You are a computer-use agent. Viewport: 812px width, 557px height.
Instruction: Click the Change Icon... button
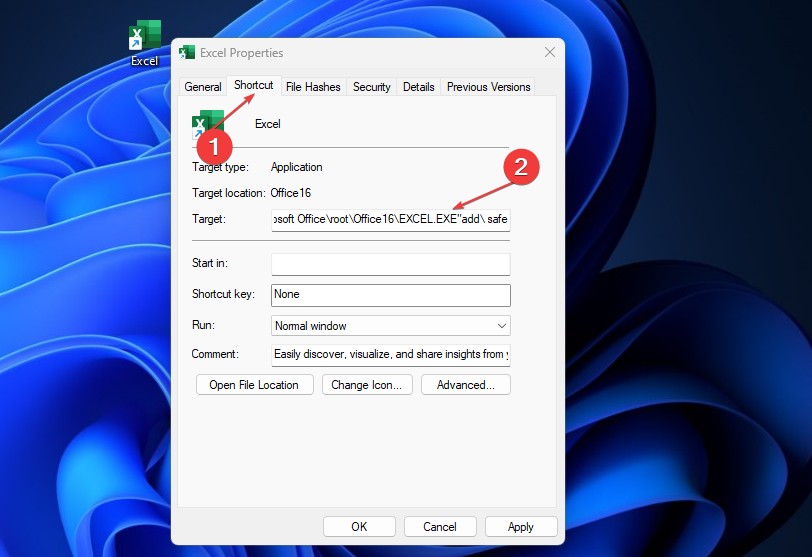(367, 385)
